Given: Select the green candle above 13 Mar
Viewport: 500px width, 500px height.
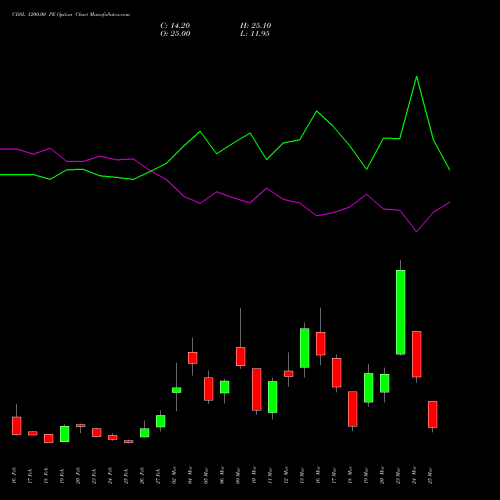Looking at the screenshot, I should click(x=305, y=348).
